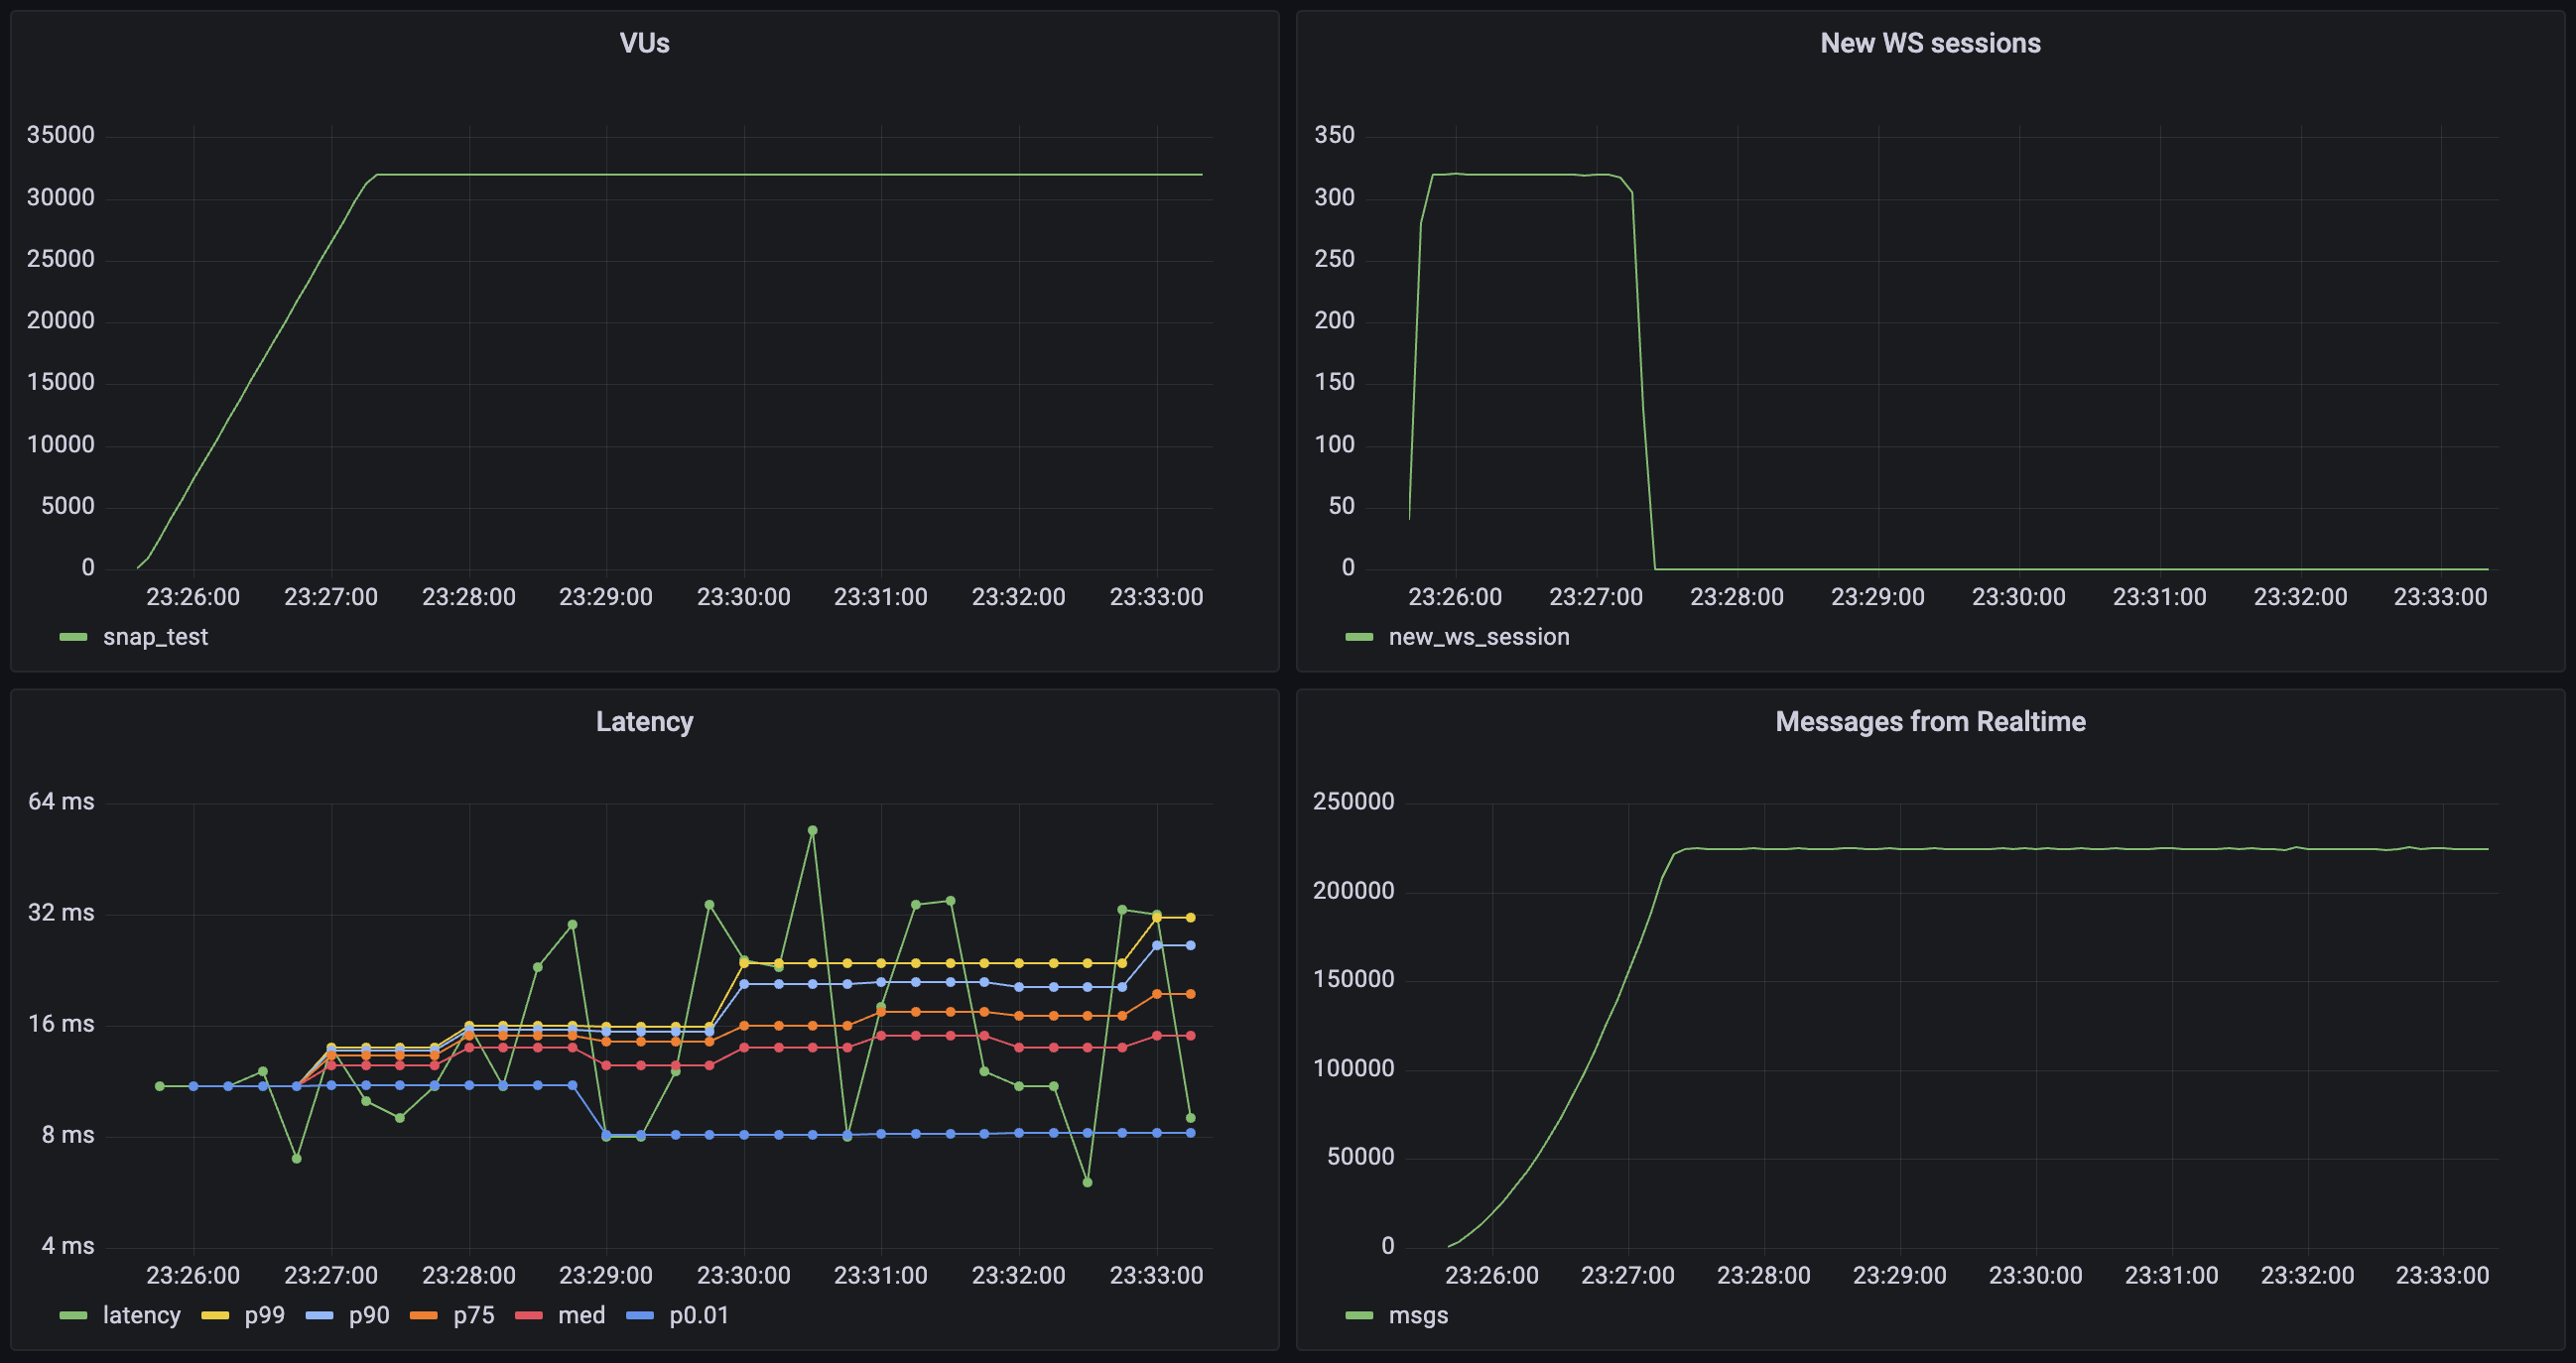The height and width of the screenshot is (1363, 2576).
Task: Click the highest green latency spike point
Action: (x=812, y=830)
